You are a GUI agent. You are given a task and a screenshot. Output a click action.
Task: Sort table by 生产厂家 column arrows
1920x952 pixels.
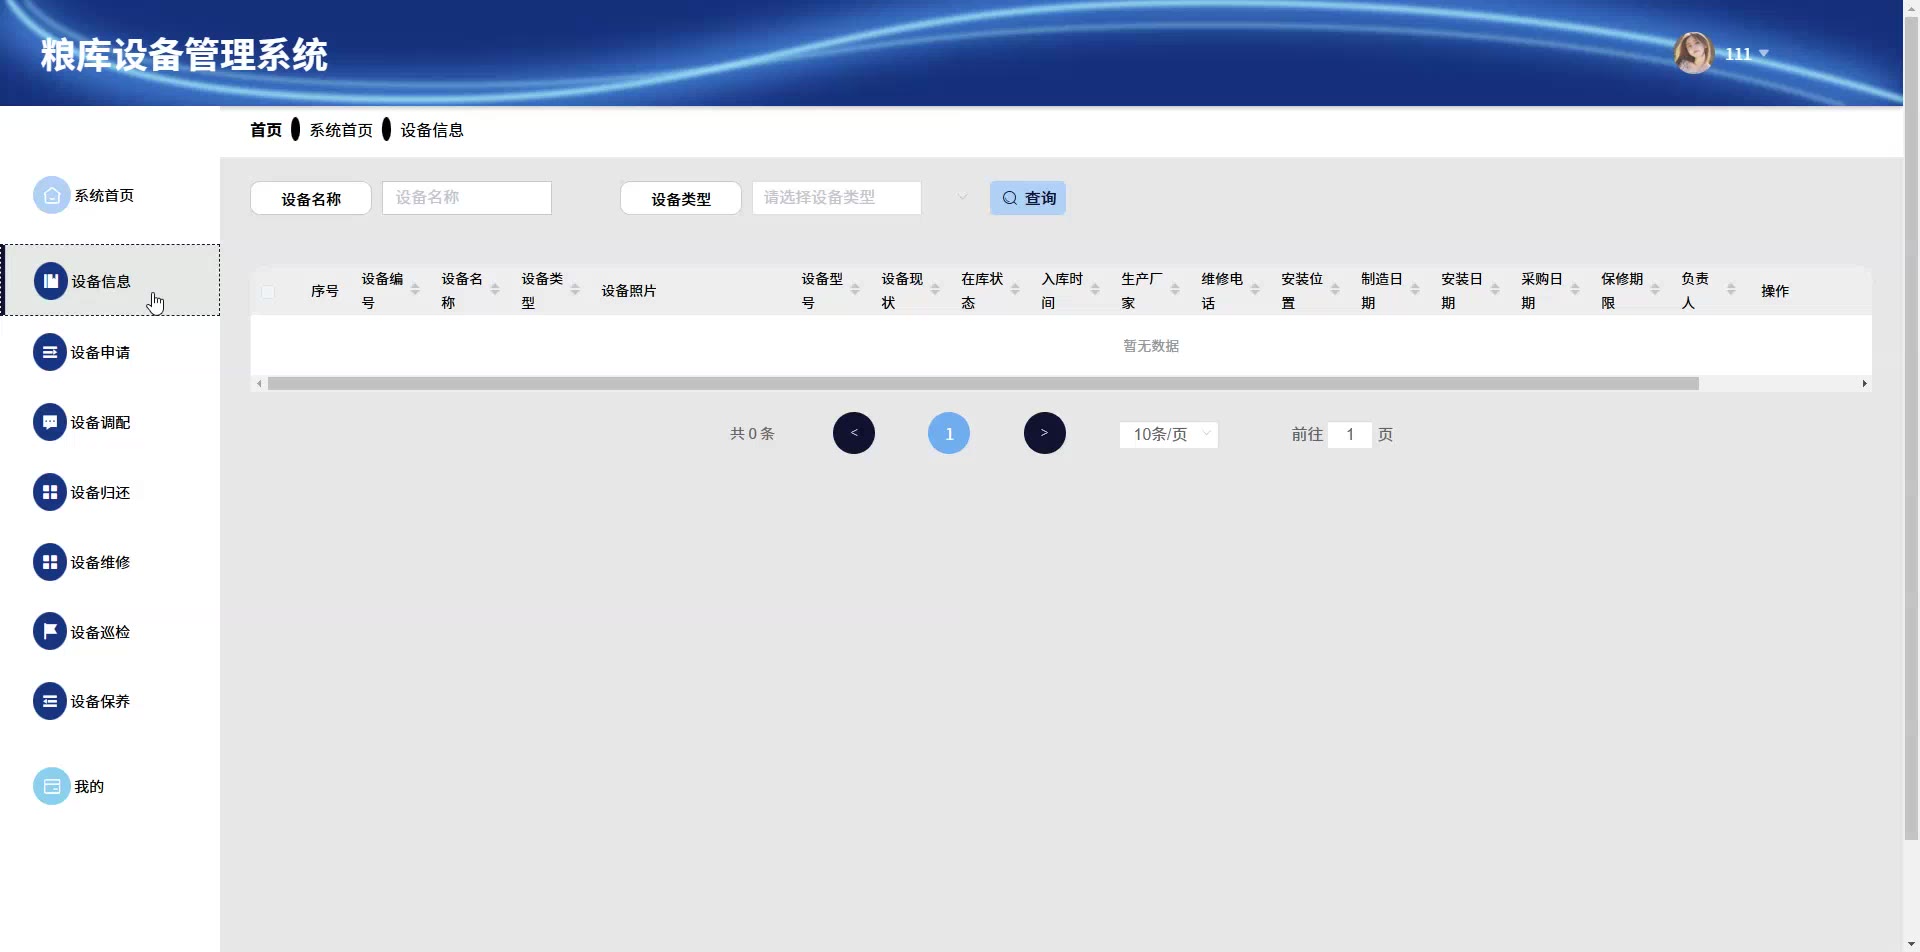point(1175,290)
